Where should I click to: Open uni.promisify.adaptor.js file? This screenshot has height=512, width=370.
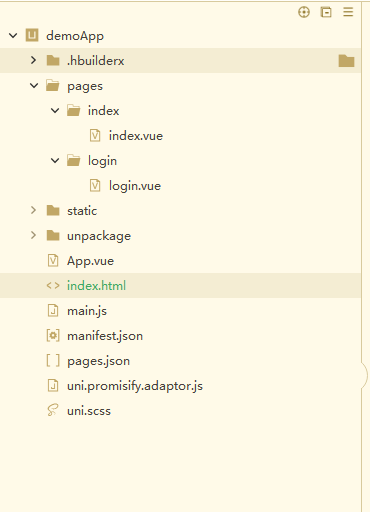[135, 386]
